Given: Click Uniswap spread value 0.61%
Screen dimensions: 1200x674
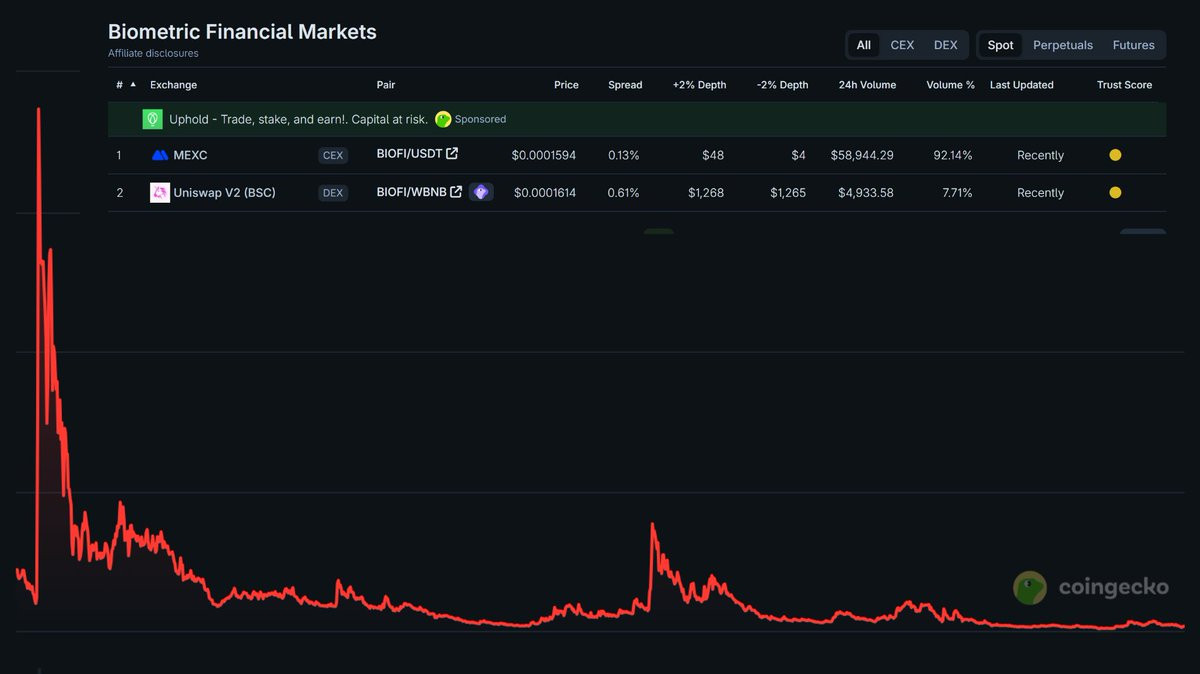Looking at the screenshot, I should (x=623, y=193).
